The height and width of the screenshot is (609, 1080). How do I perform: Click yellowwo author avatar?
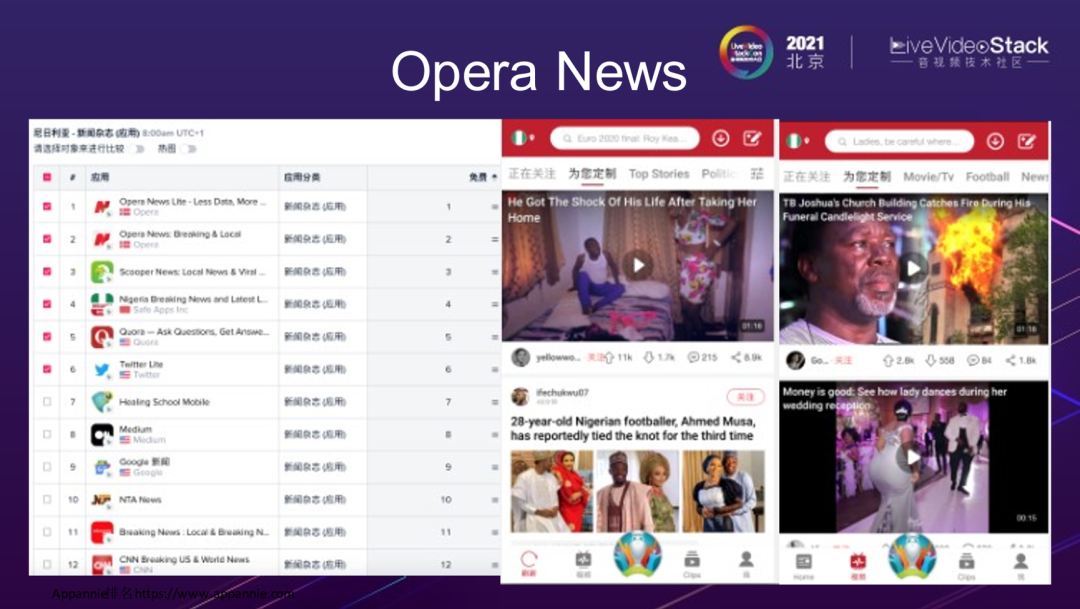coord(521,357)
